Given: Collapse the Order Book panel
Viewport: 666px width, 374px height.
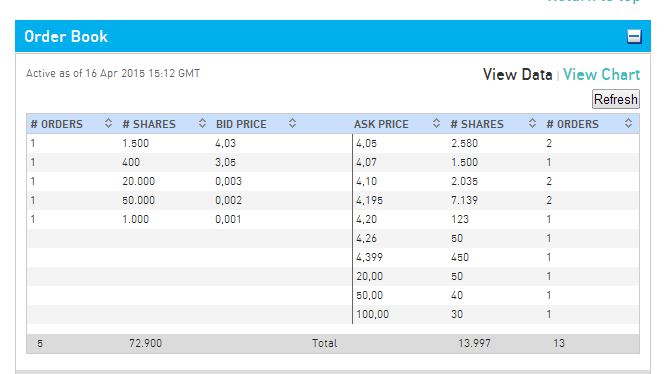Looking at the screenshot, I should pyautogui.click(x=634, y=37).
